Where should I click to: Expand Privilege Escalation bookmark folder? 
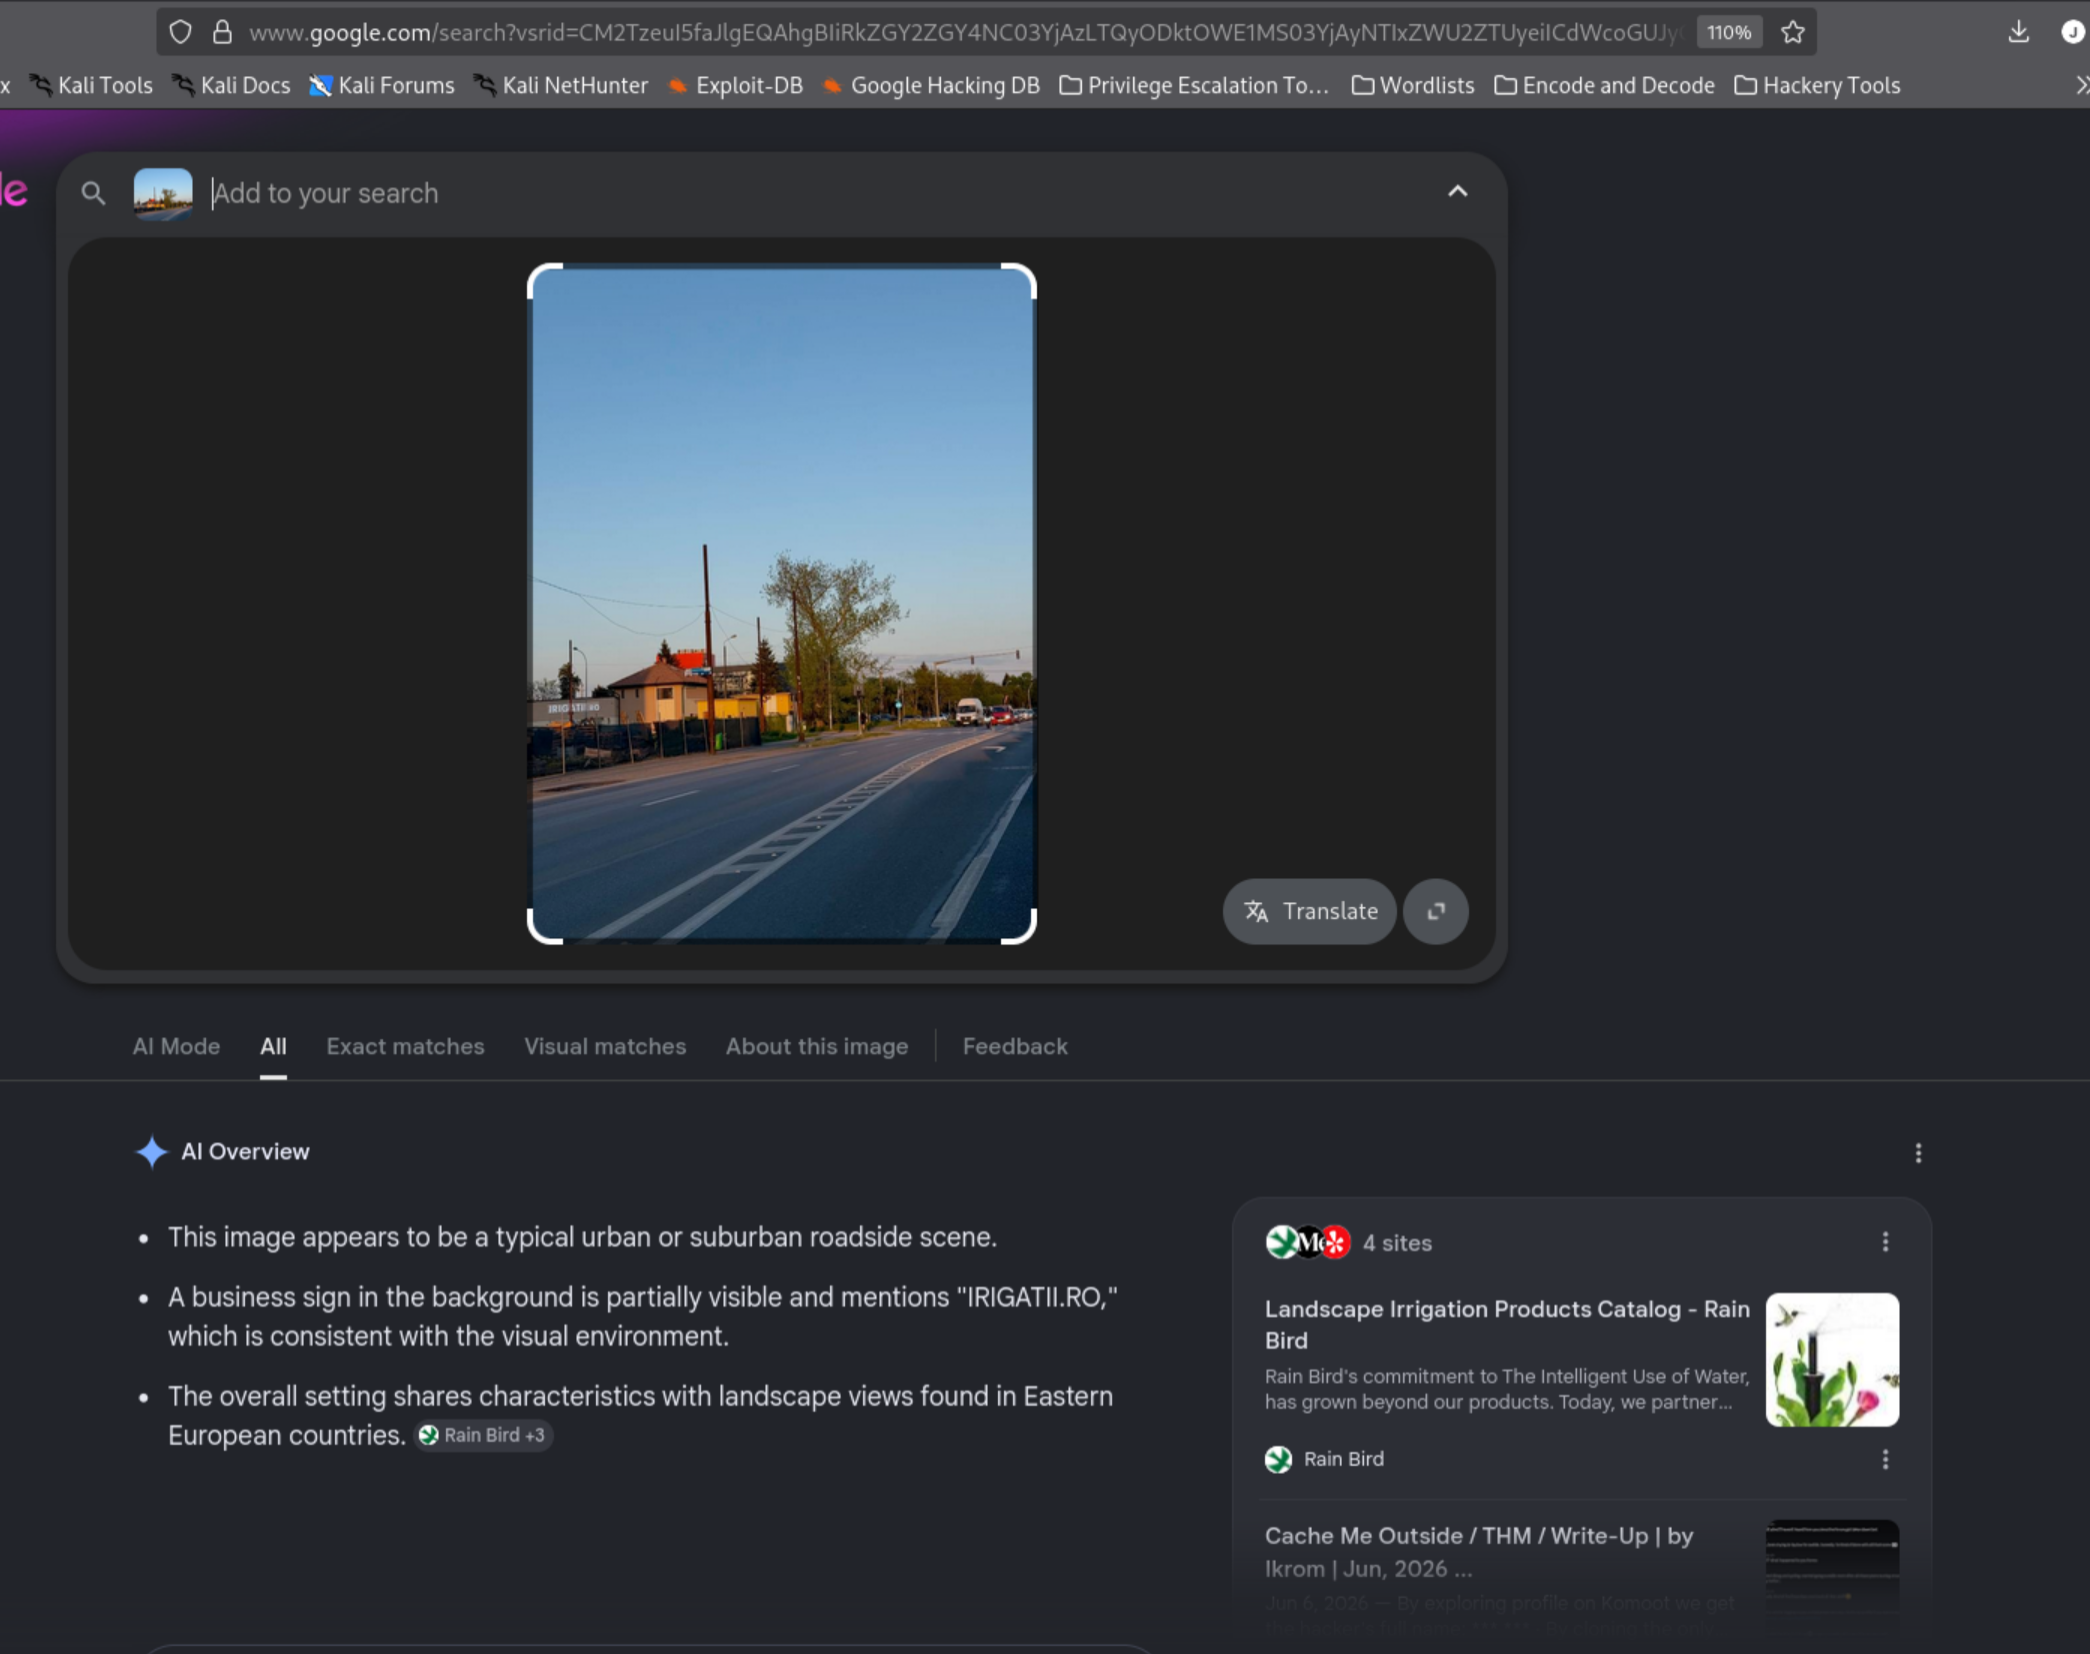(x=1195, y=86)
